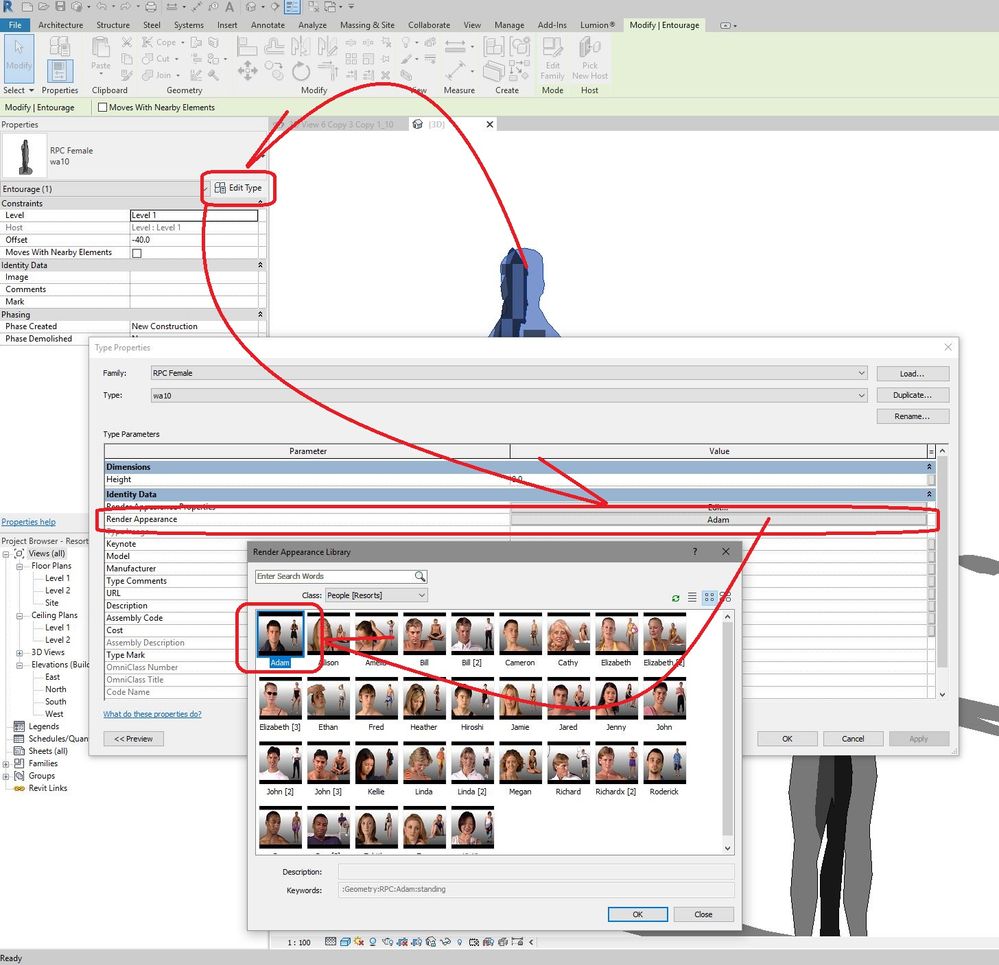Select Revit Links in Project Browser
999x965 pixels.
point(48,788)
